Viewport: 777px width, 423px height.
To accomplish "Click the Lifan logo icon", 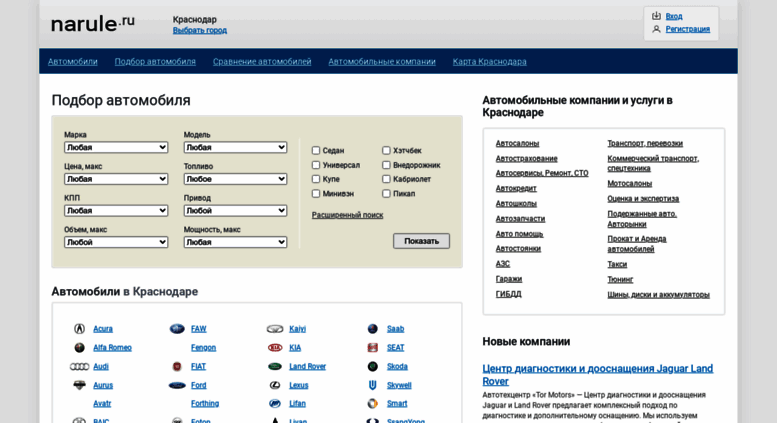I will (275, 404).
